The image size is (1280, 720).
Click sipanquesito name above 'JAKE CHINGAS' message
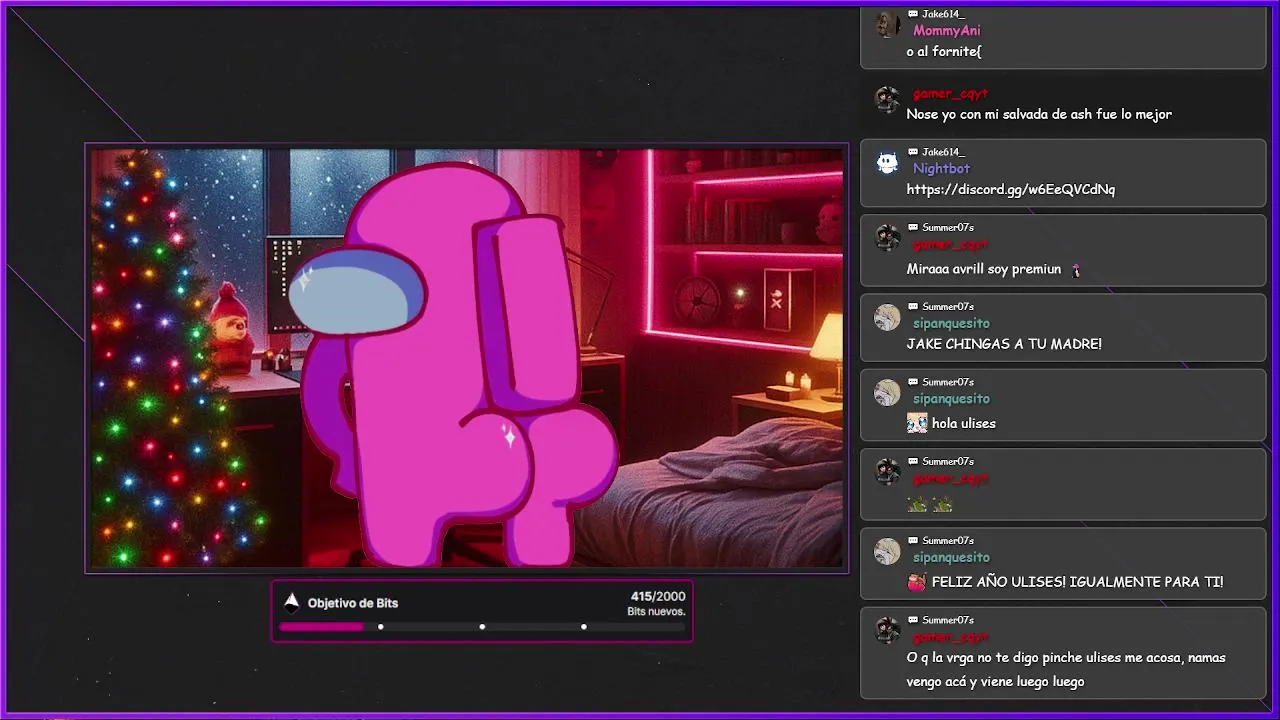tap(951, 323)
